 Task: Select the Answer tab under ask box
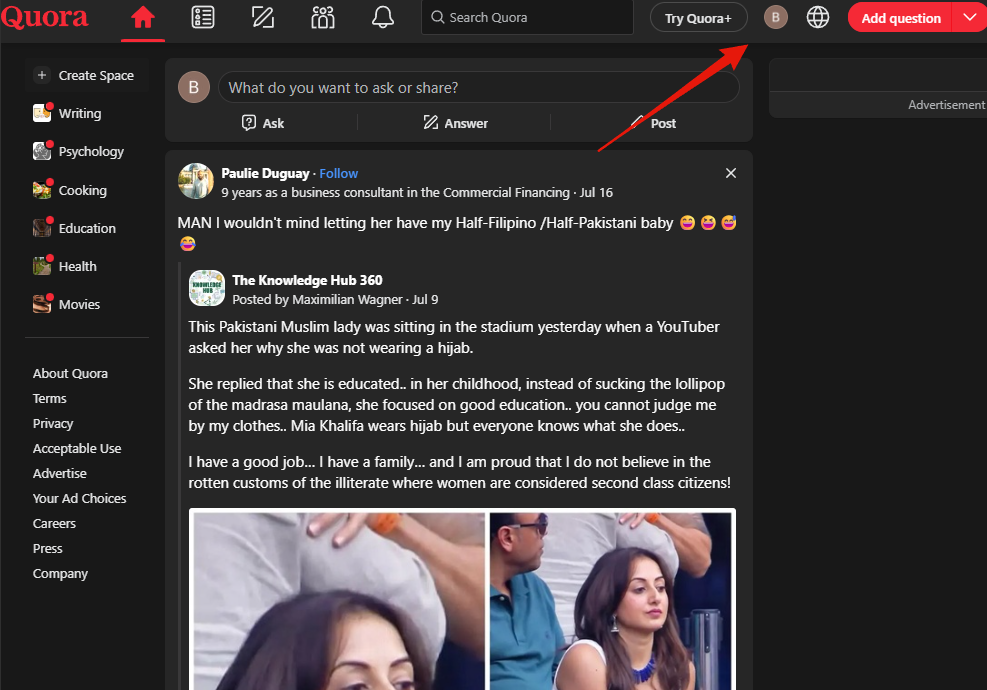click(x=455, y=123)
